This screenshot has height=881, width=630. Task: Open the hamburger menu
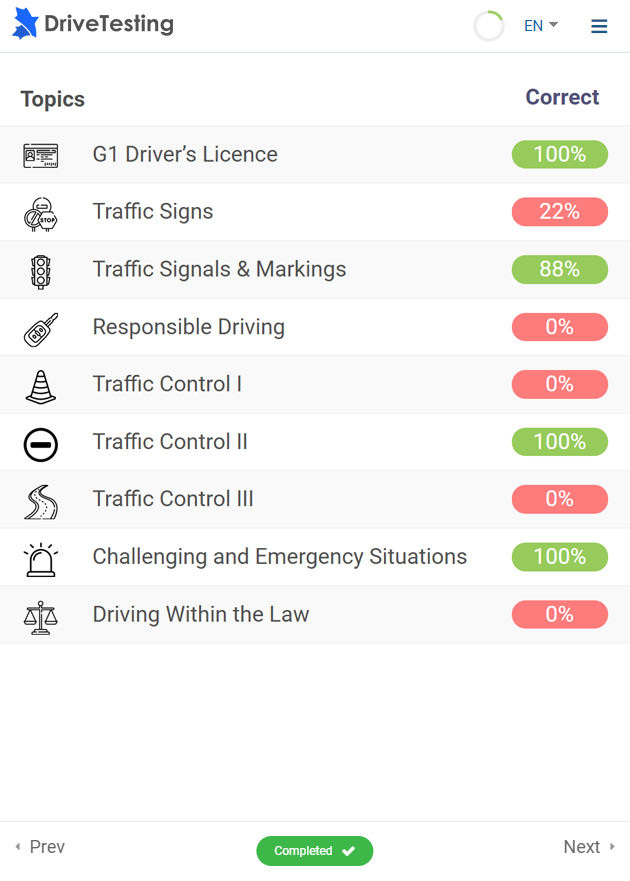tap(599, 26)
